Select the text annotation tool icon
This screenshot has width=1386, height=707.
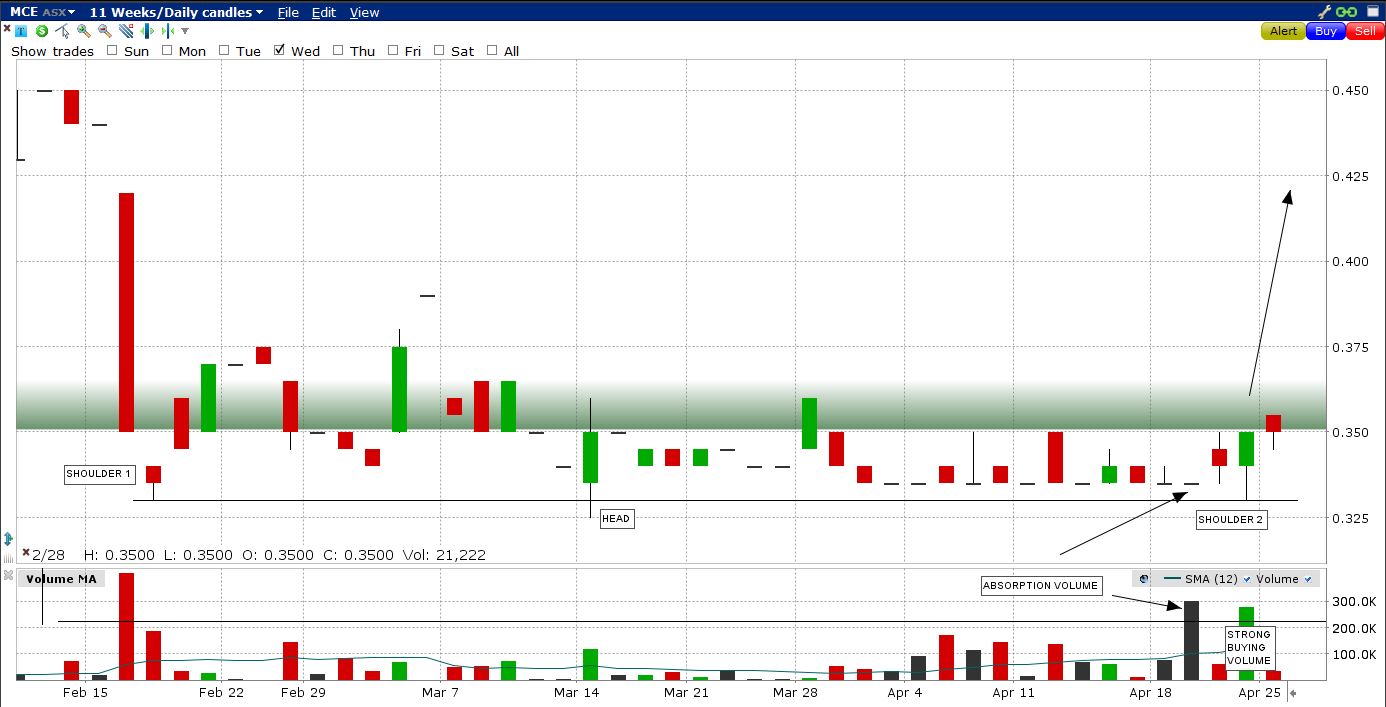pos(21,31)
